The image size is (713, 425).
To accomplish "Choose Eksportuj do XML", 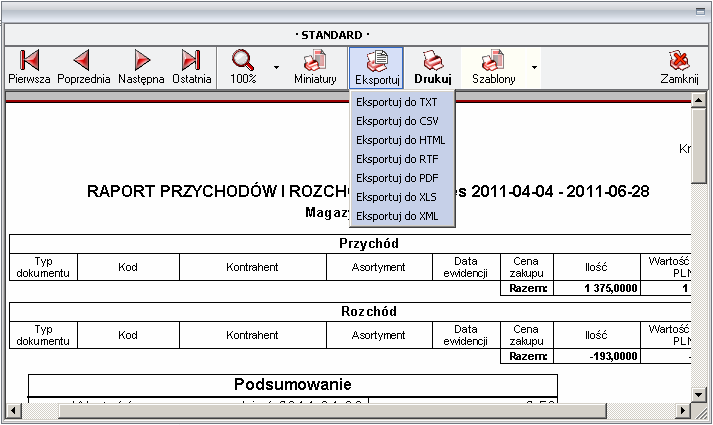I will (402, 216).
